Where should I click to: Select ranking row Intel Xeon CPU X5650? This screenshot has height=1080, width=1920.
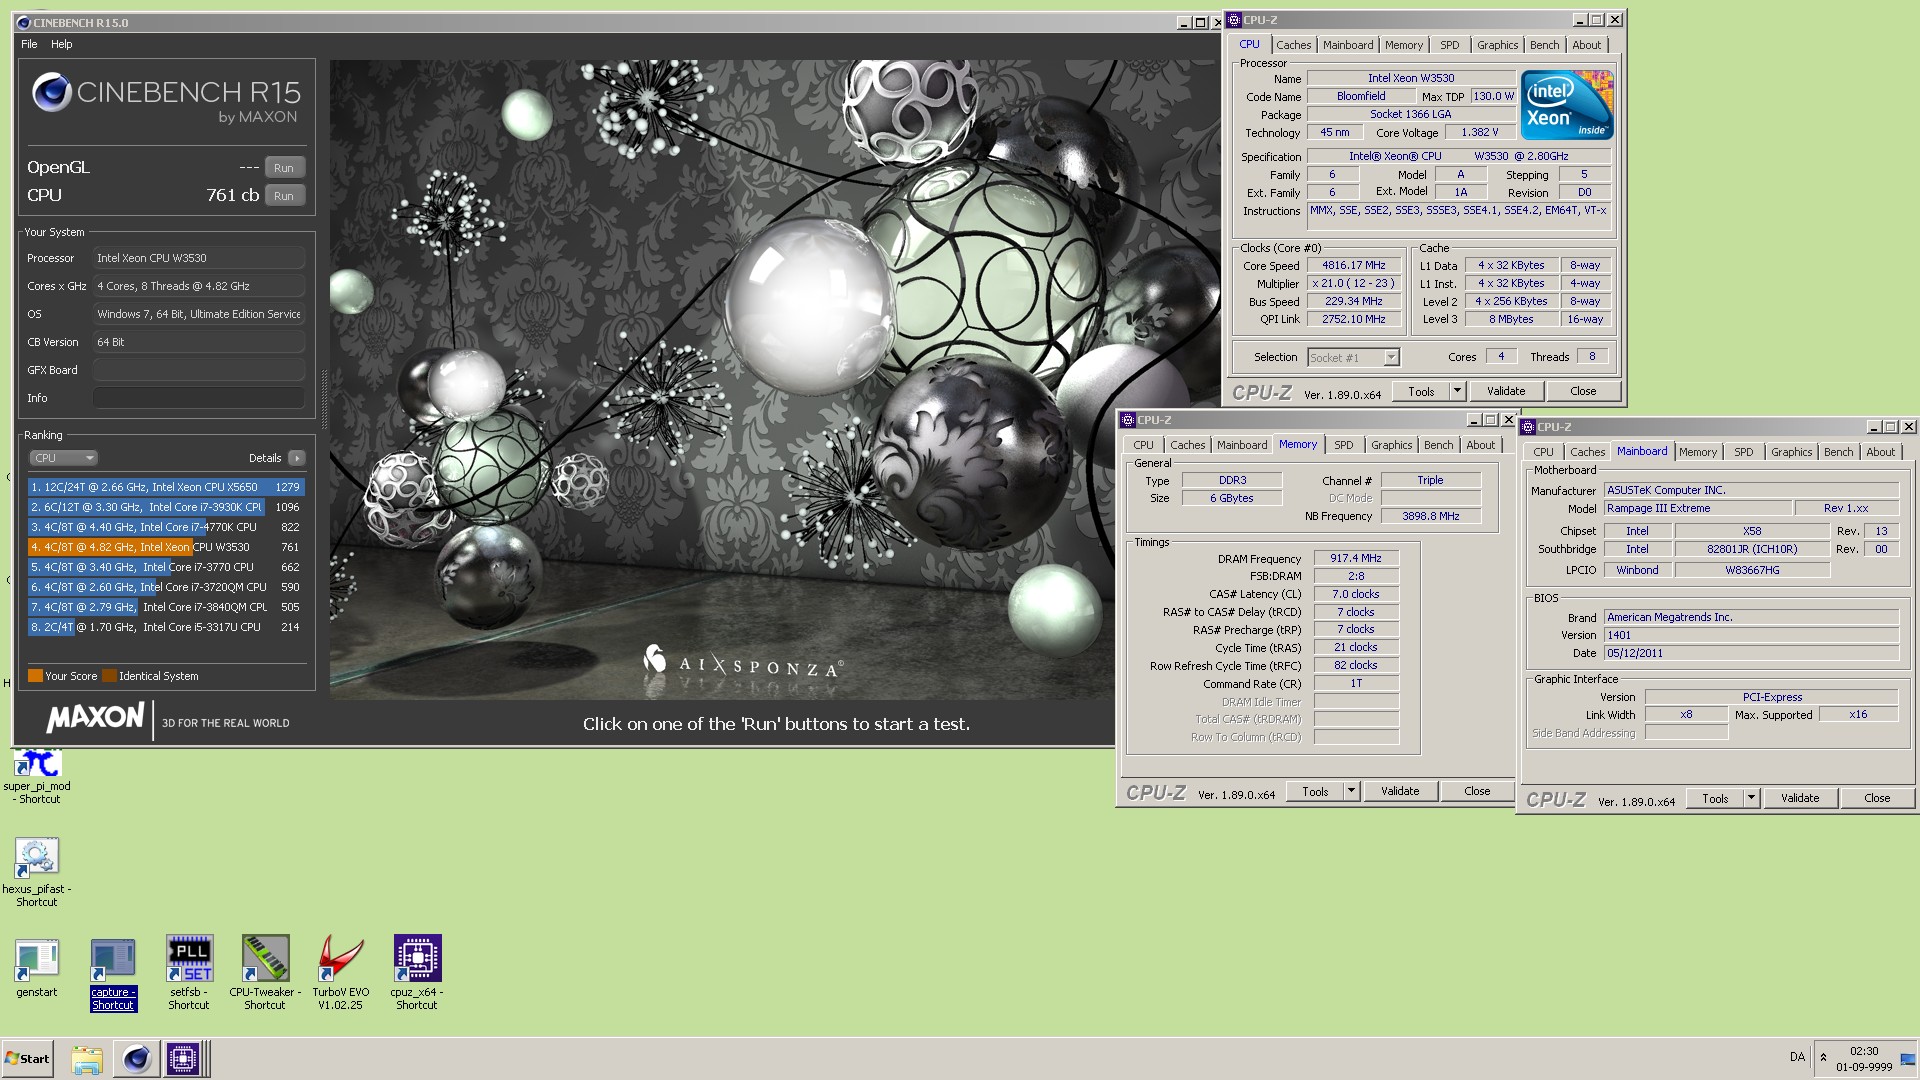[166, 487]
